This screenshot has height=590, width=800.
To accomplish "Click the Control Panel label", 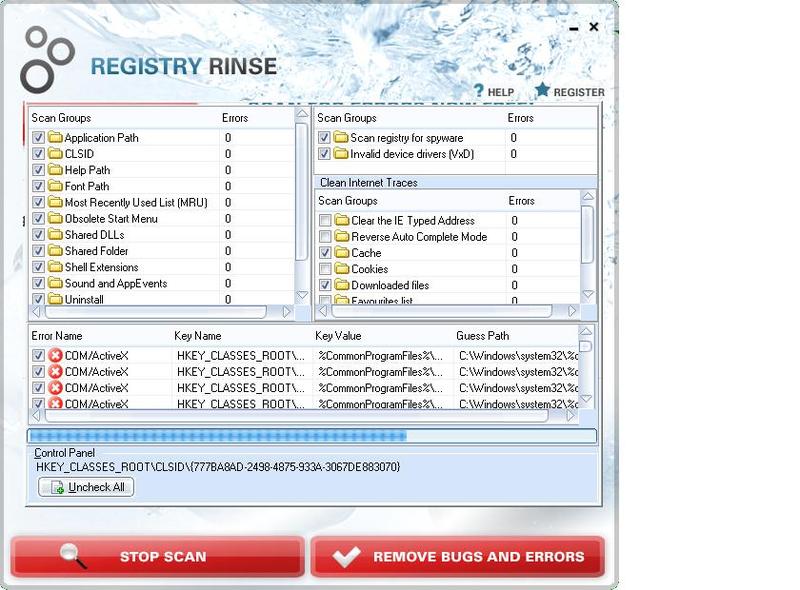I will click(64, 453).
